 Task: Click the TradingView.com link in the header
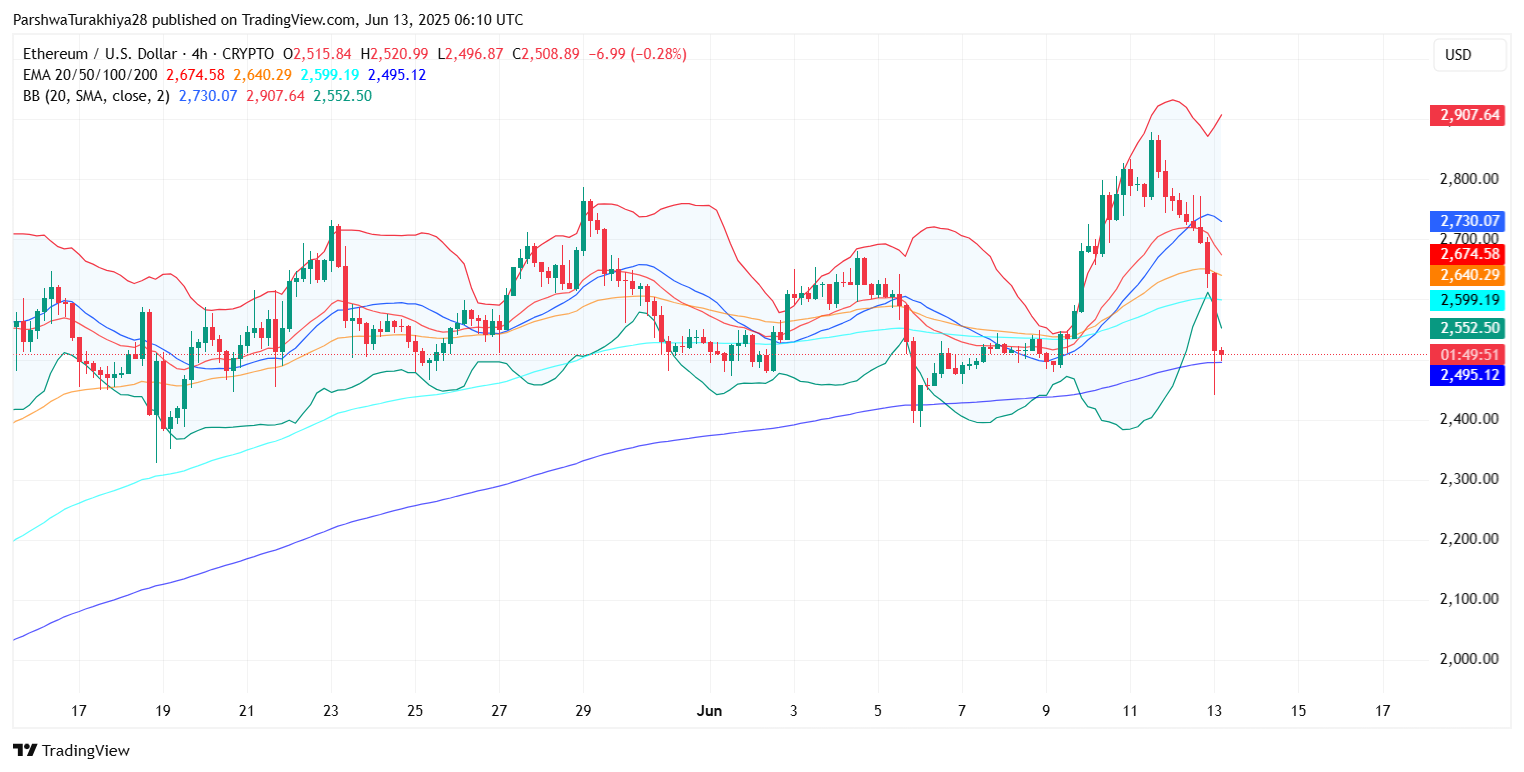point(296,19)
